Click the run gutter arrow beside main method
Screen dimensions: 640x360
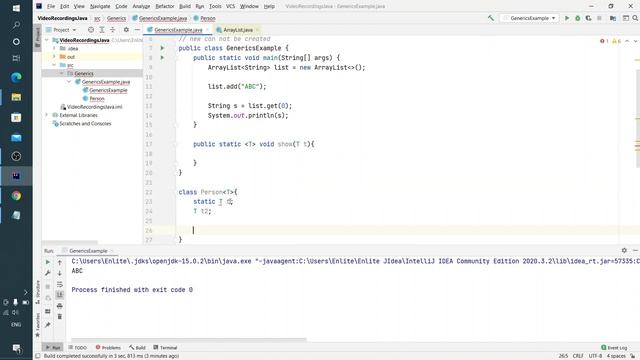click(x=162, y=58)
